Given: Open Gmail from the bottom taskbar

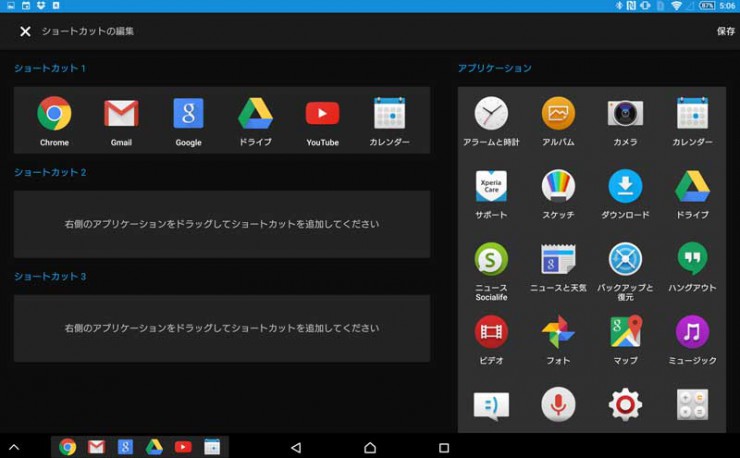Looking at the screenshot, I should (x=96, y=447).
